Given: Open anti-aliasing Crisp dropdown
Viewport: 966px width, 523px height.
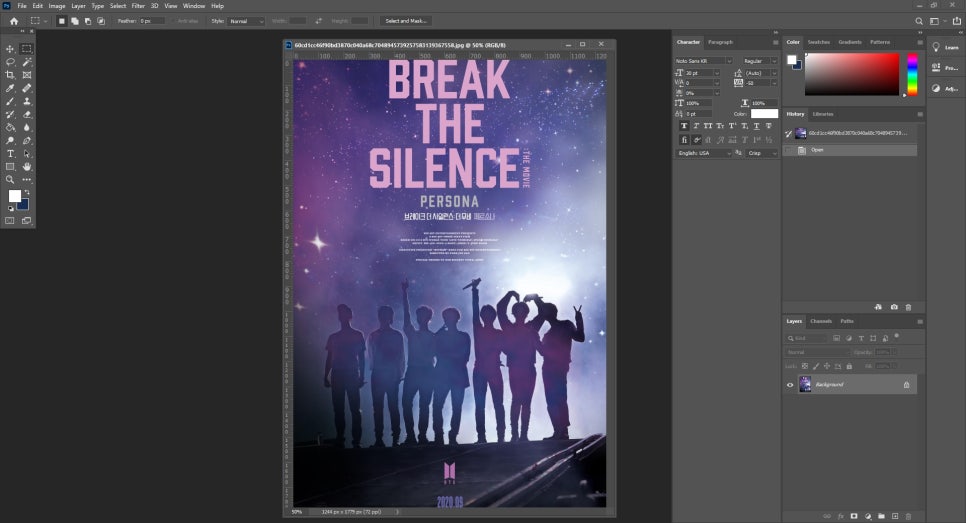Looking at the screenshot, I should click(x=762, y=153).
